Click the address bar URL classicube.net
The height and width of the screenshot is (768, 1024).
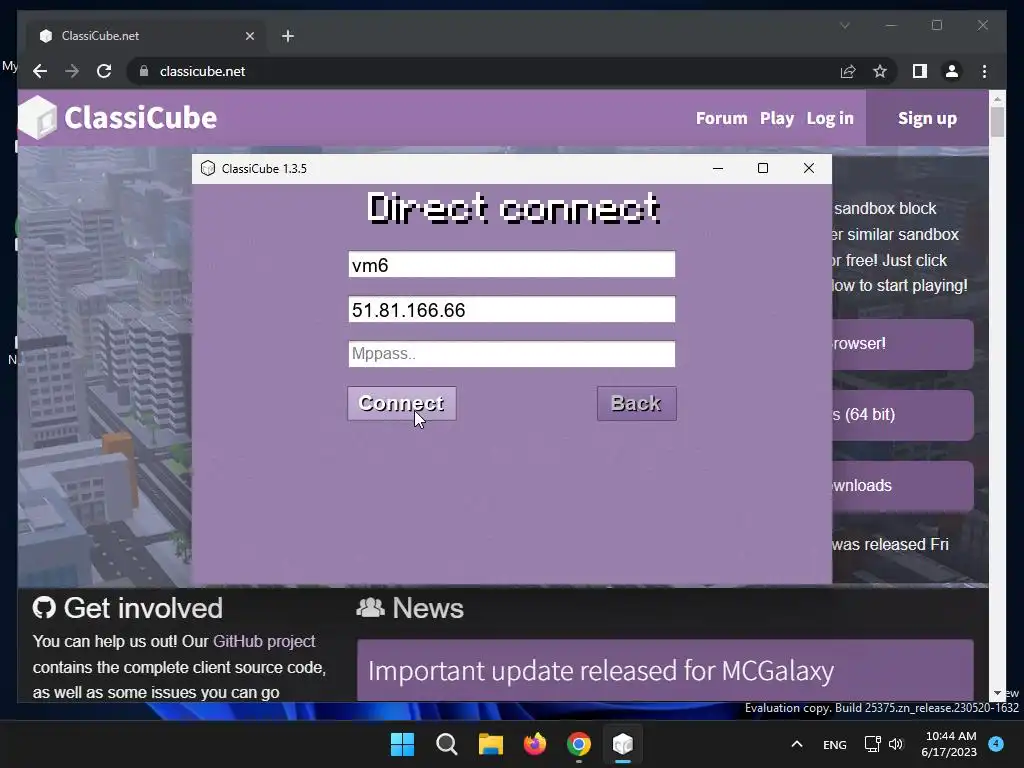pyautogui.click(x=202, y=71)
